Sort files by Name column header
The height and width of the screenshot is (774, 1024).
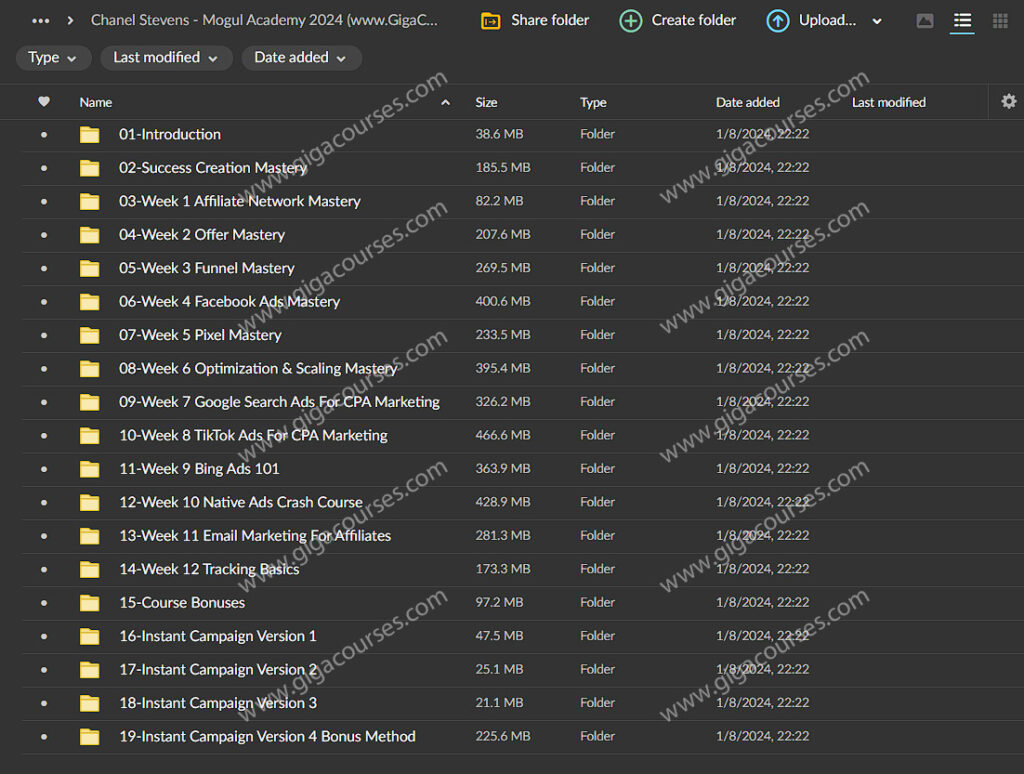[x=96, y=102]
